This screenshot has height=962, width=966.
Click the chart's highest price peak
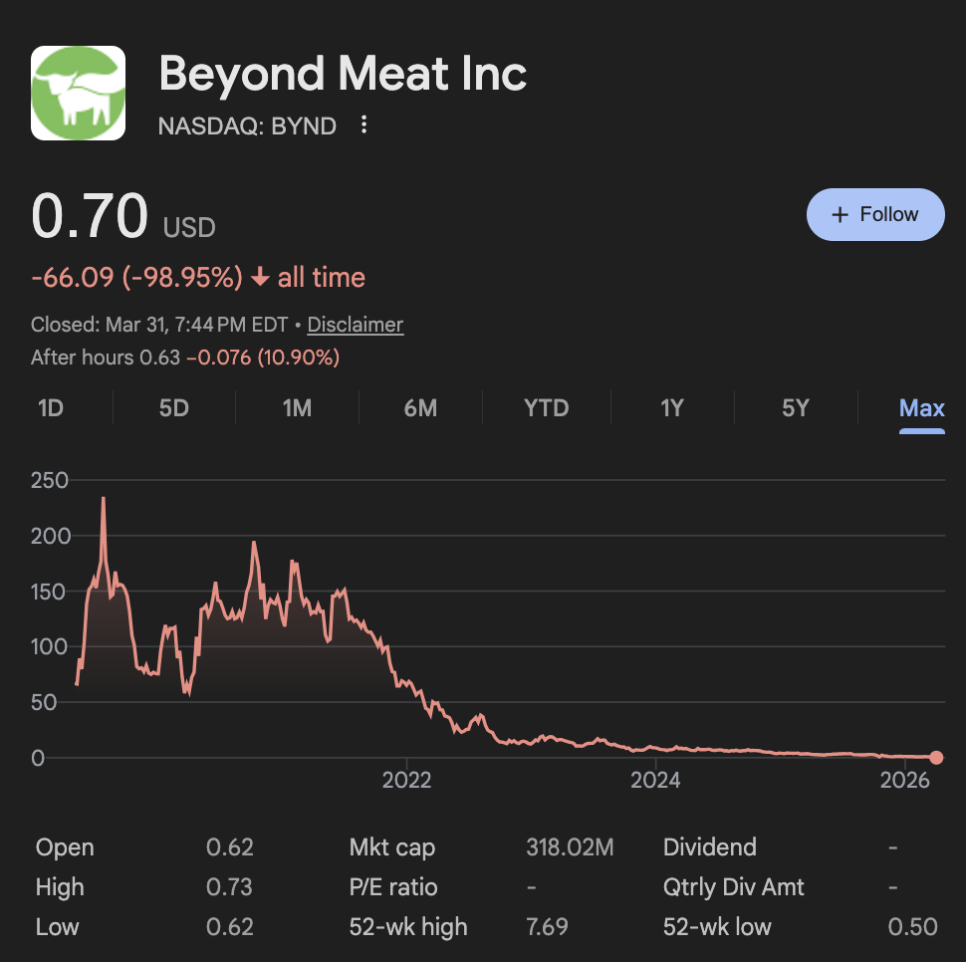tap(103, 499)
